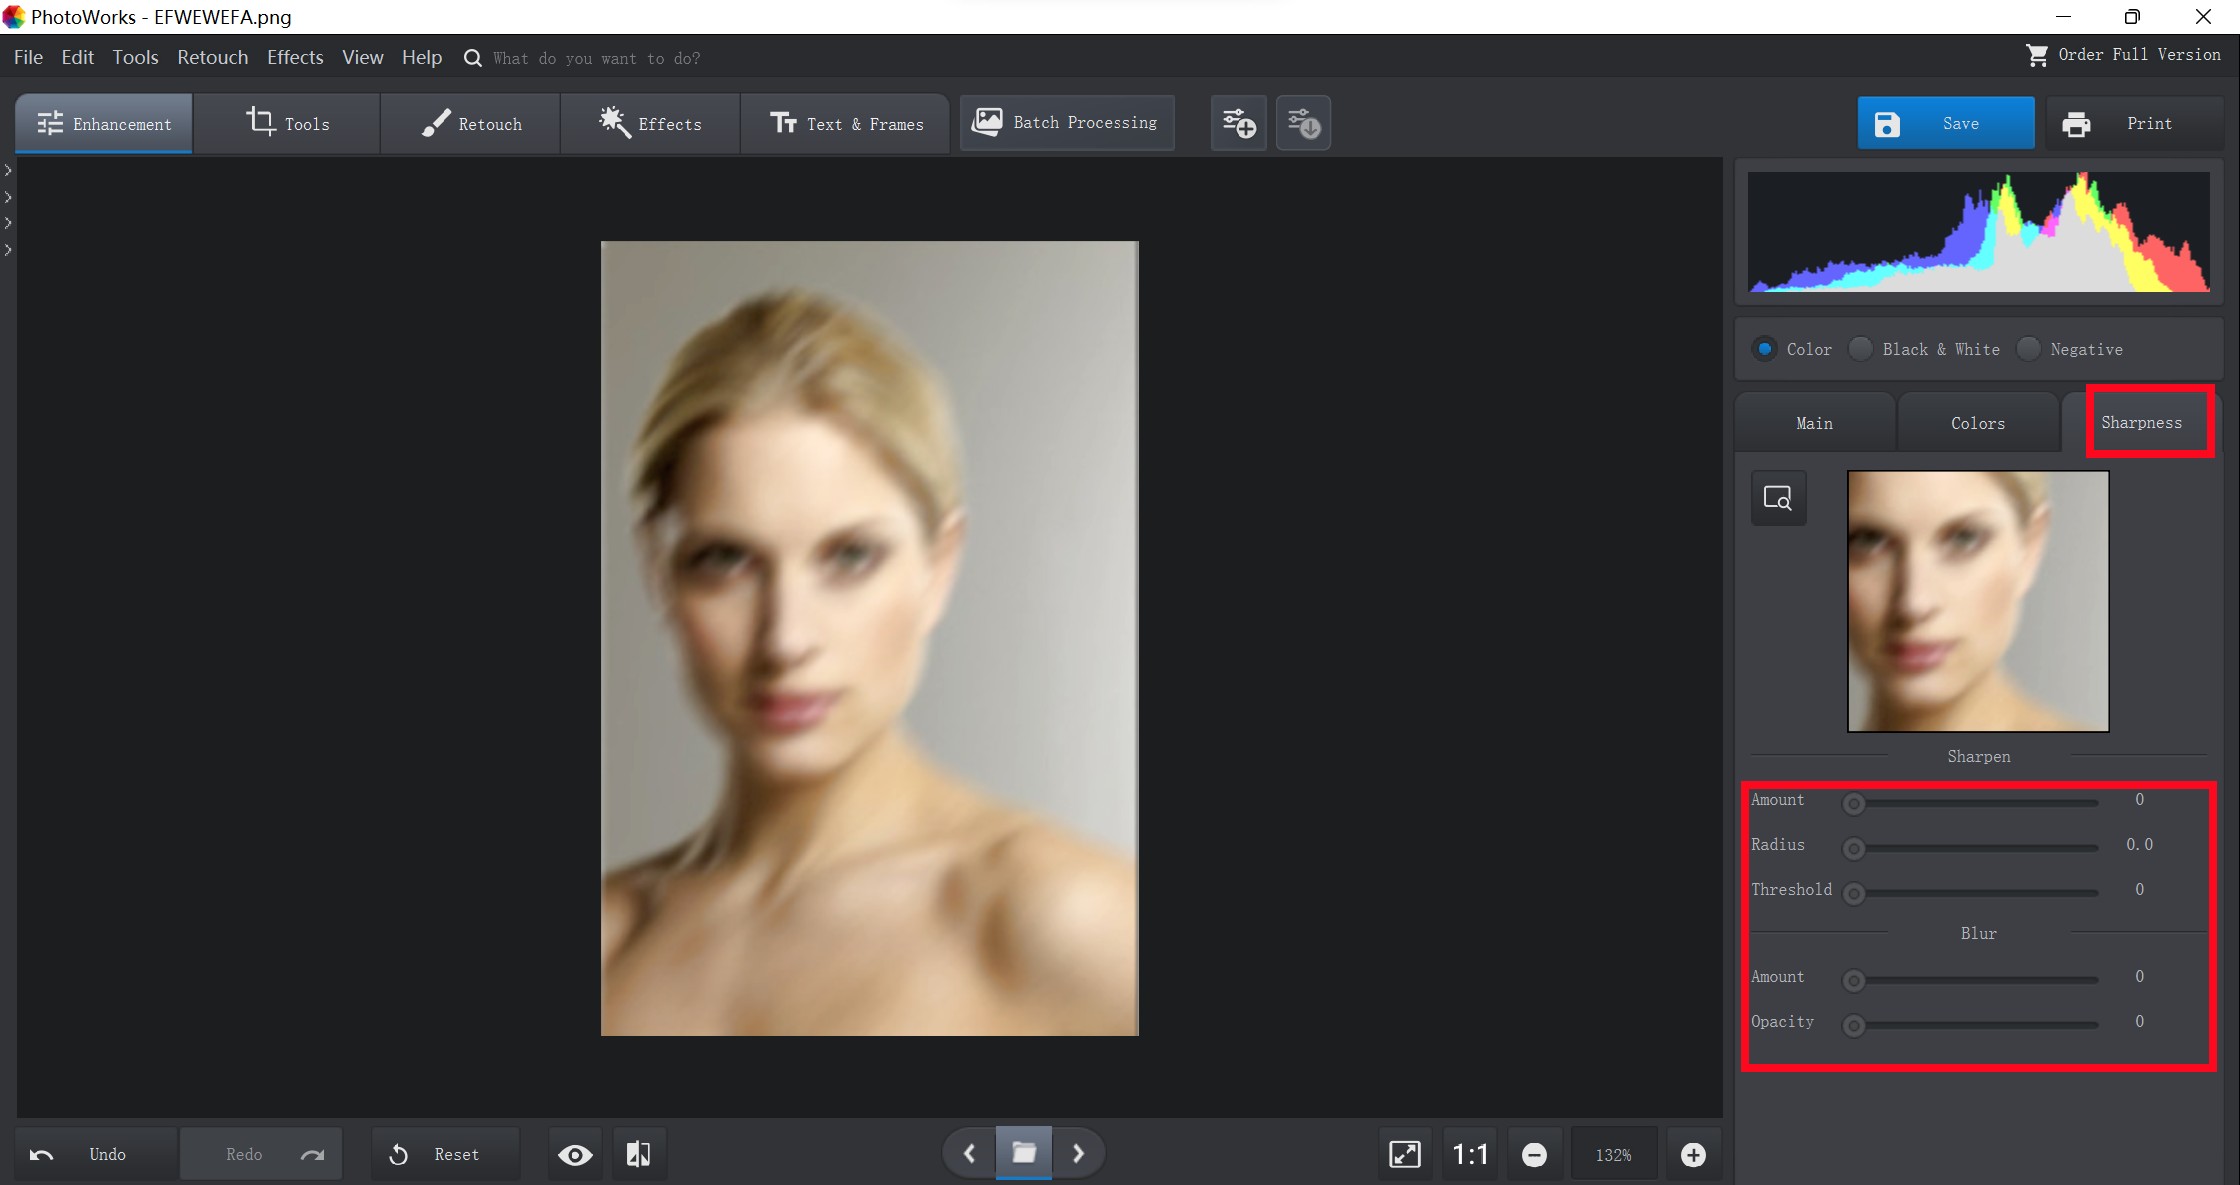2240x1185 pixels.
Task: Click the Print button
Action: 2133,123
